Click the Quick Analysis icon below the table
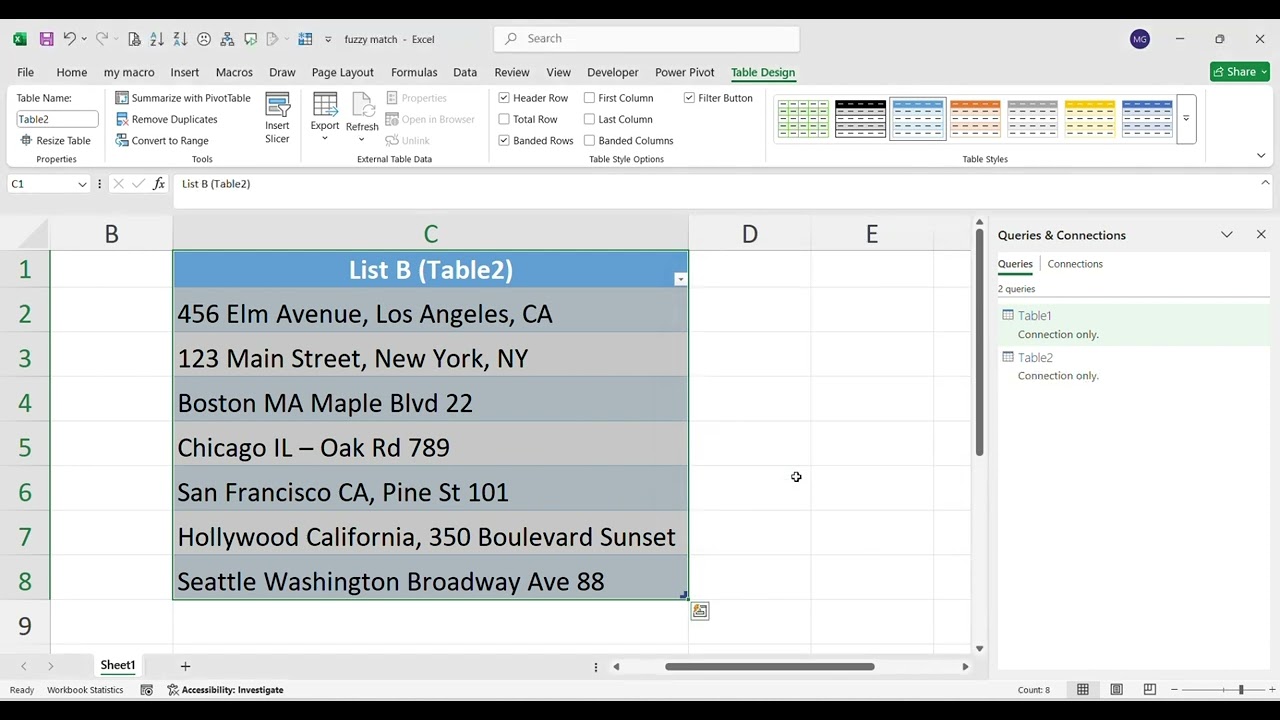This screenshot has height=720, width=1280. pyautogui.click(x=700, y=611)
